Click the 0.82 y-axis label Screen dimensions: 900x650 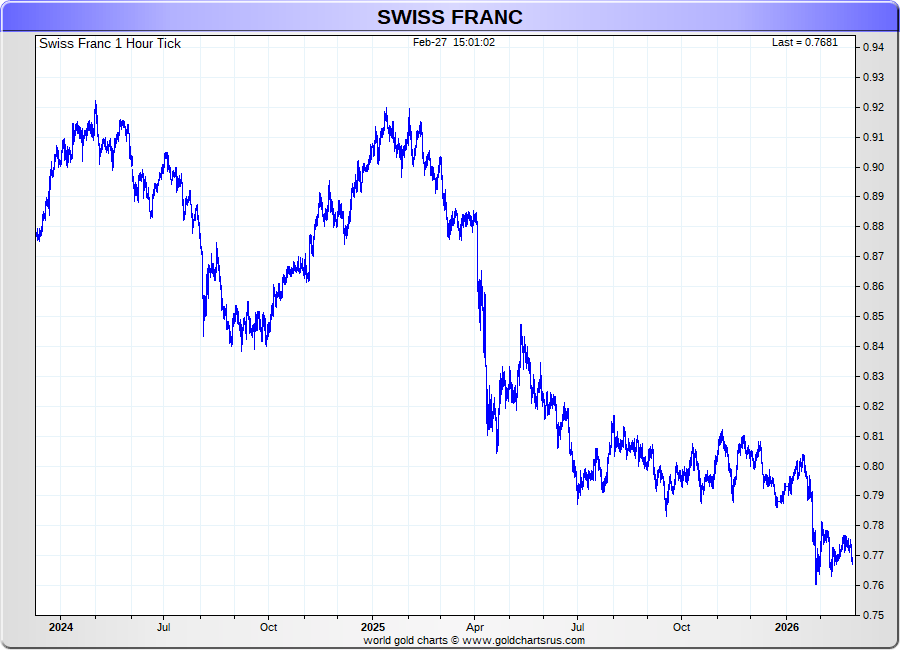tap(874, 406)
